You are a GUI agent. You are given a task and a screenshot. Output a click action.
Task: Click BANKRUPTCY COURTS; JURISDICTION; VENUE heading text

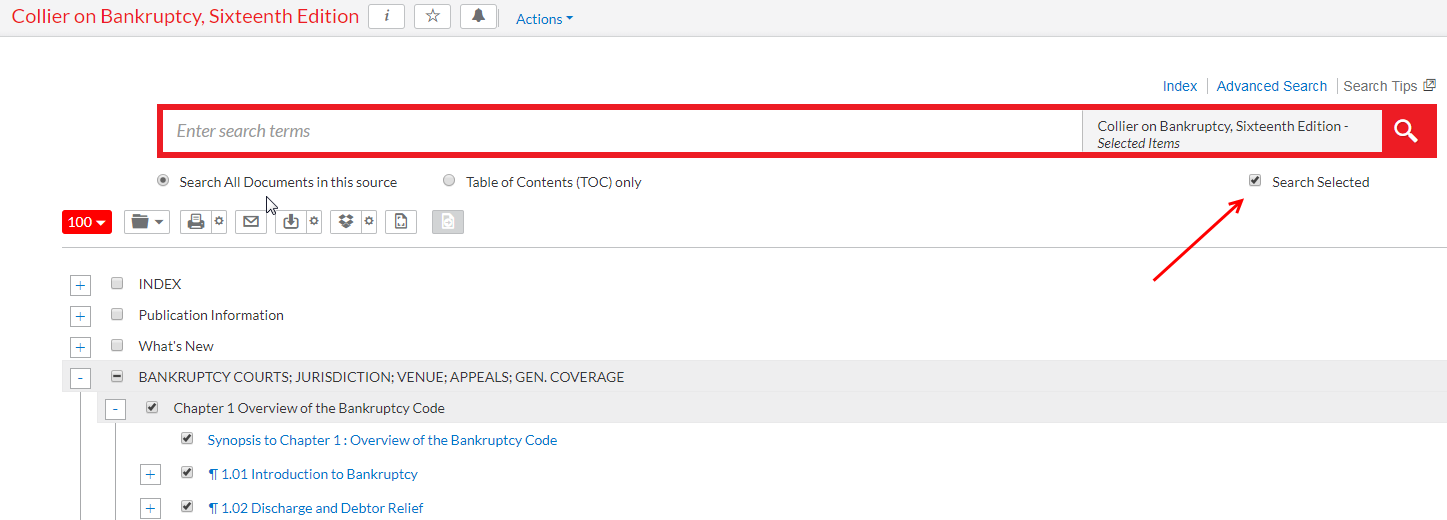pos(381,377)
